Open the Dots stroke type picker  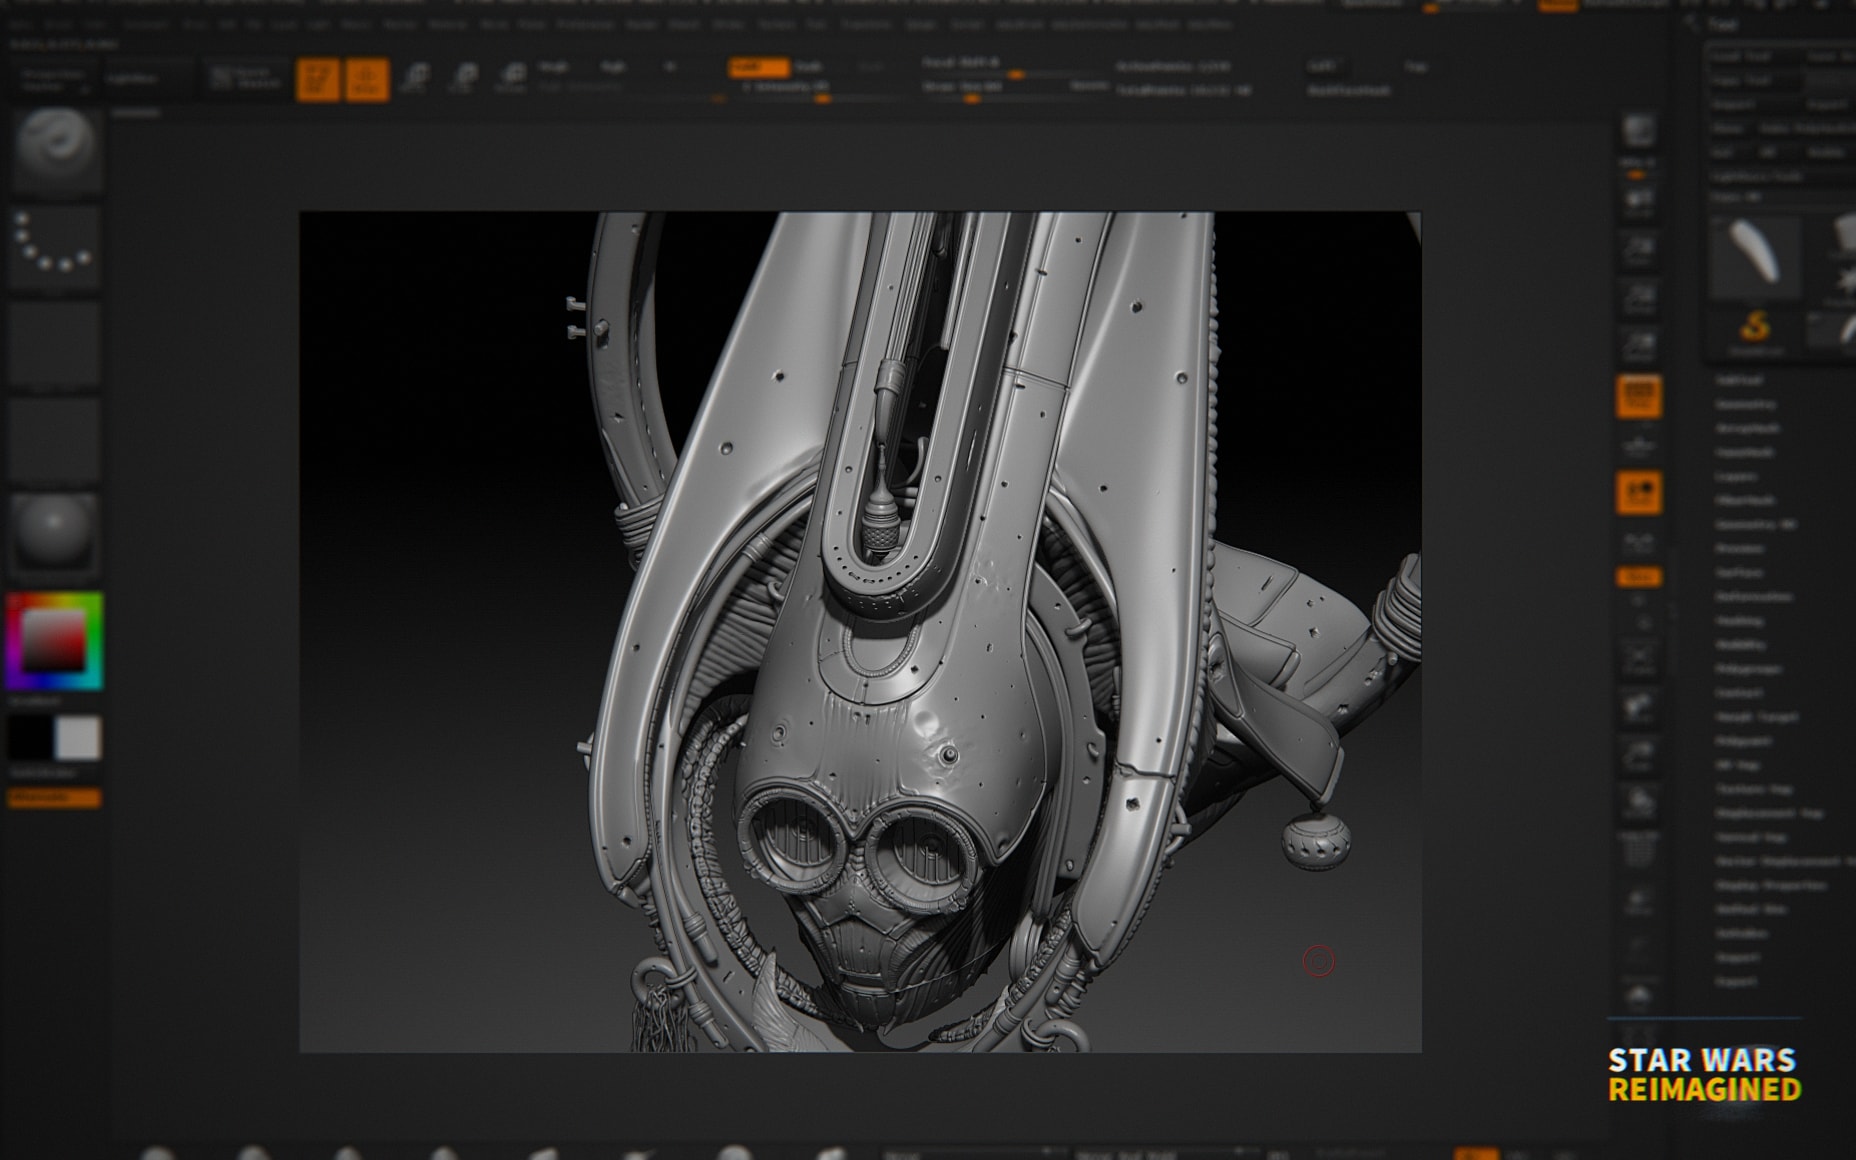pyautogui.click(x=56, y=246)
